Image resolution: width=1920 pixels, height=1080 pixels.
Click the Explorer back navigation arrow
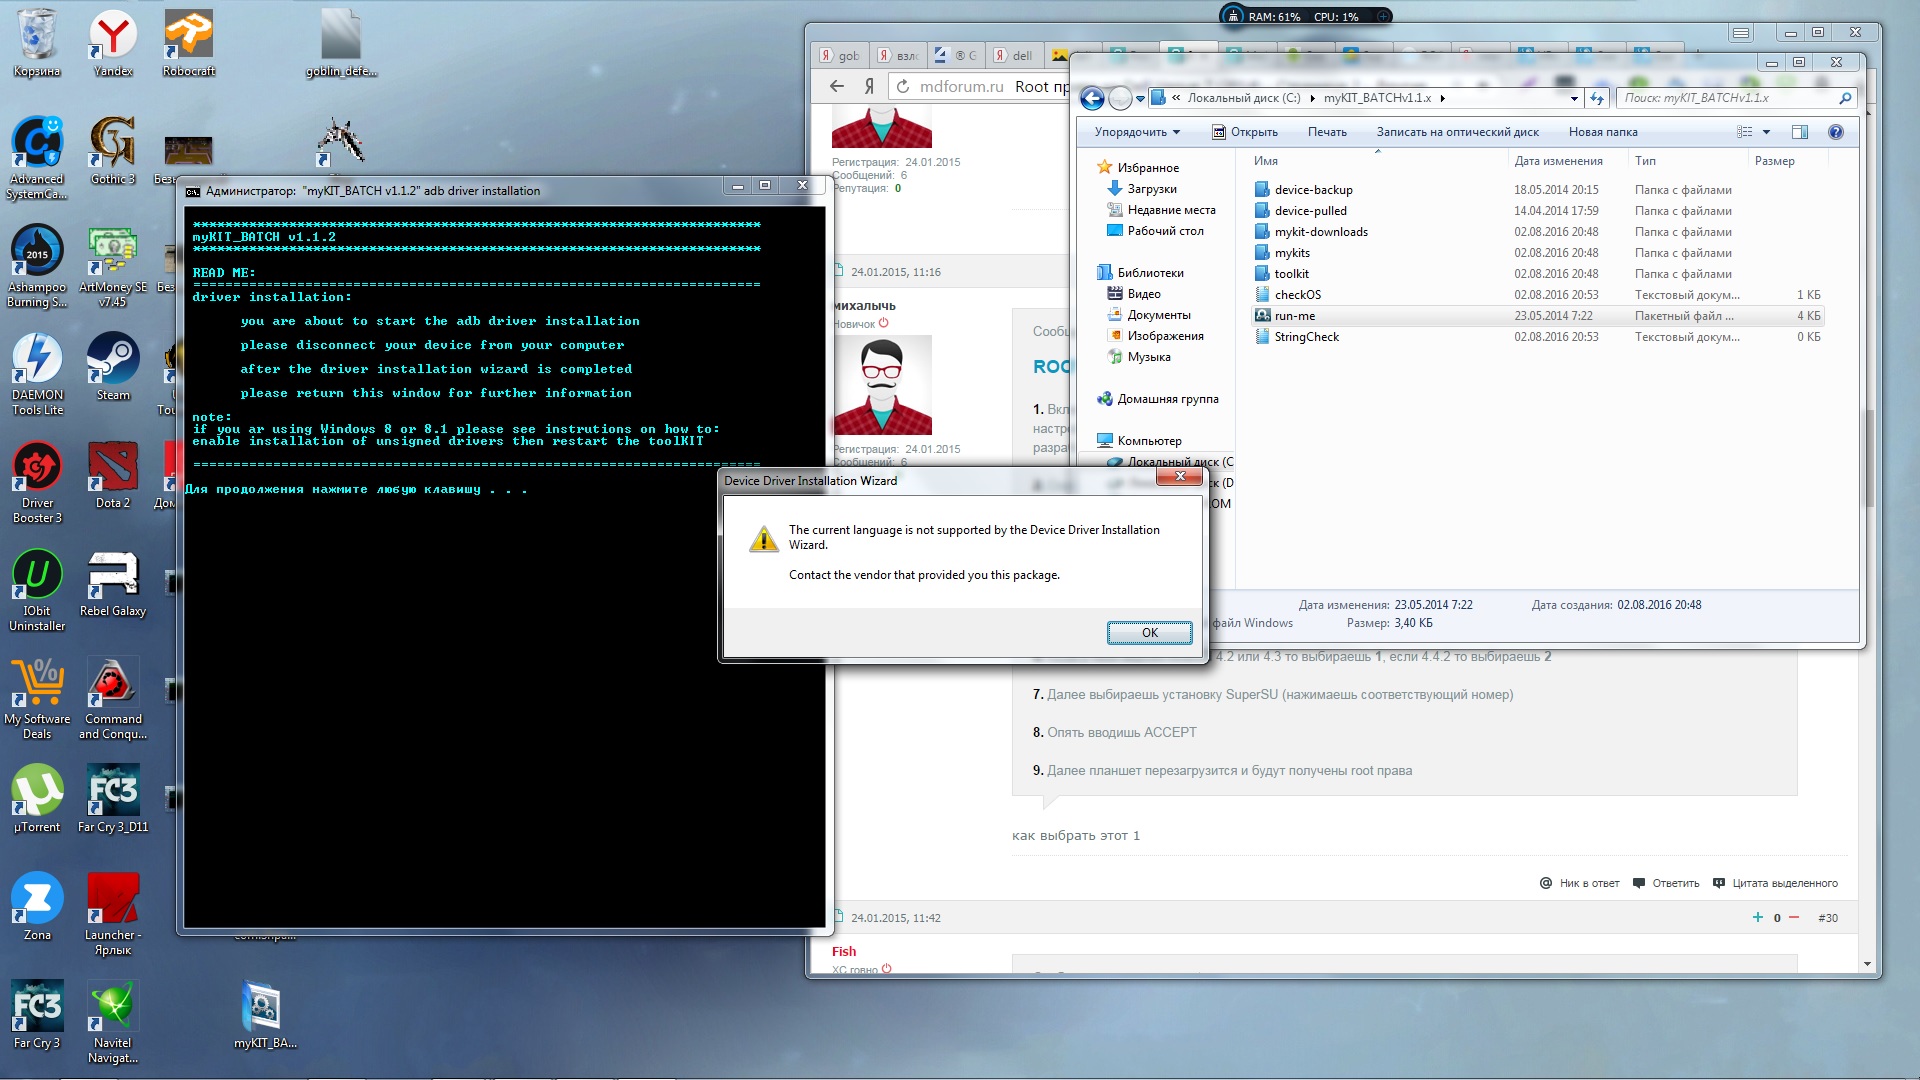(1092, 98)
